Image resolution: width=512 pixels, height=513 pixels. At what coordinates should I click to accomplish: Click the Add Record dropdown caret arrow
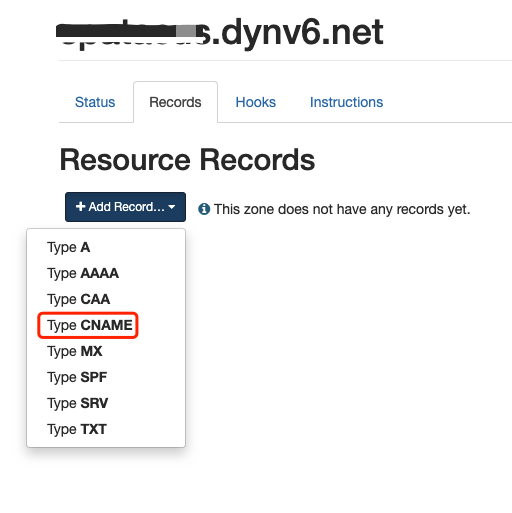(172, 207)
